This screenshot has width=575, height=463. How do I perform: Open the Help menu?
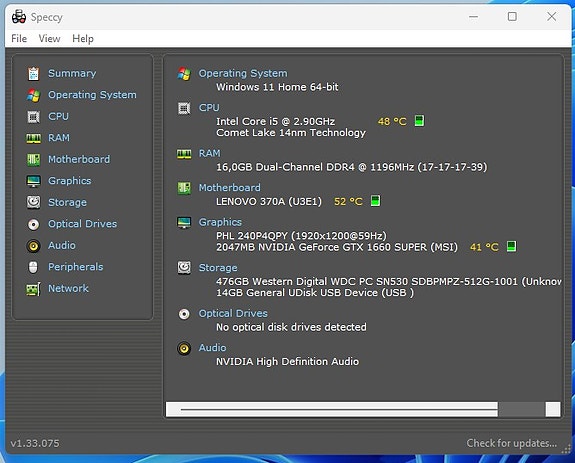[83, 38]
